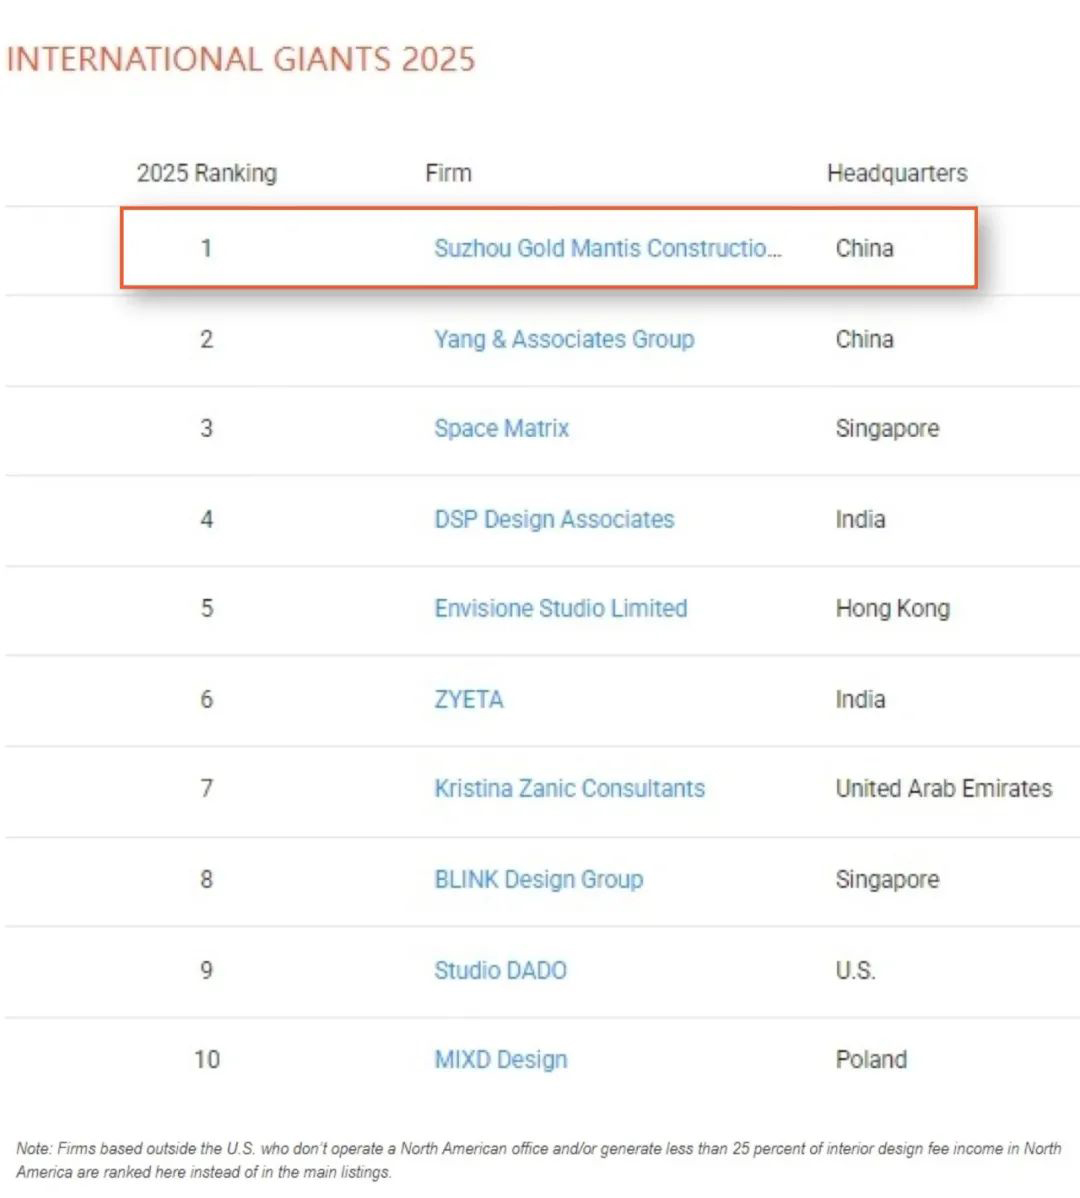The width and height of the screenshot is (1080, 1198).
Task: Open Yang & Associates Group link
Action: pos(564,339)
